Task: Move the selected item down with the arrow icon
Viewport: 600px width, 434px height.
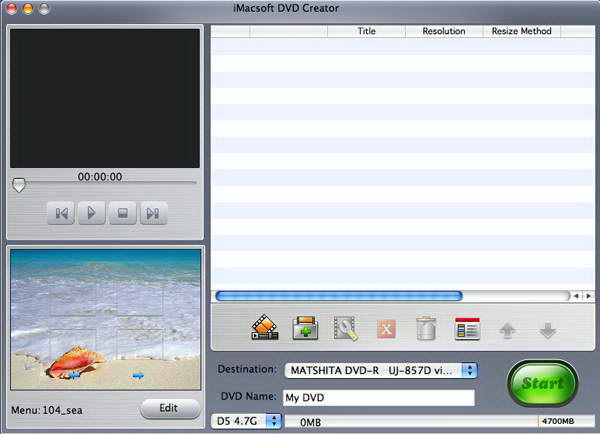Action: (x=548, y=331)
